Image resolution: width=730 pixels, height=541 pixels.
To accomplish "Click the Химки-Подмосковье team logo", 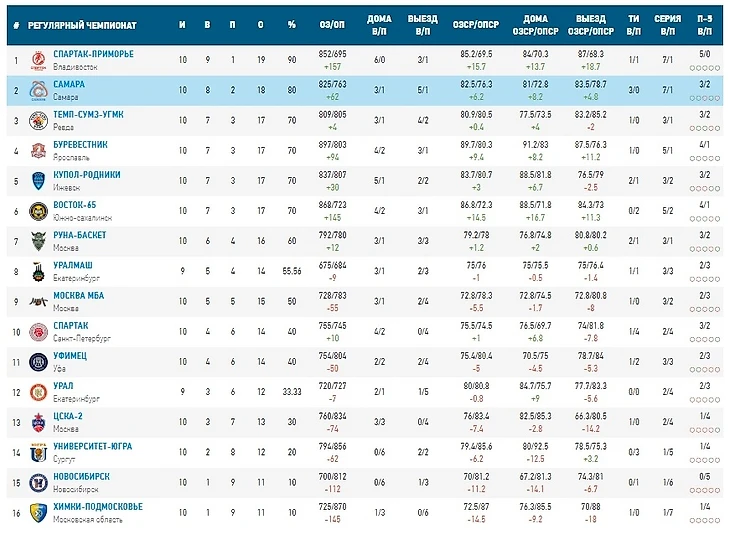I will 38,512.
